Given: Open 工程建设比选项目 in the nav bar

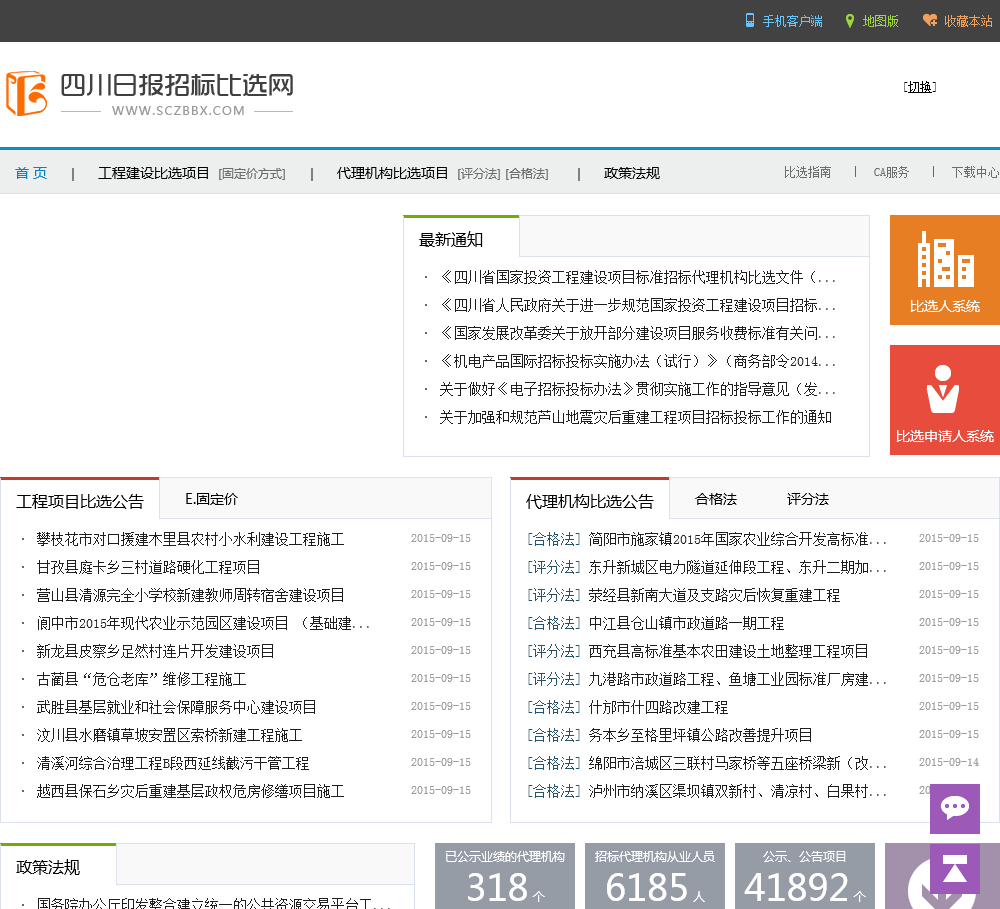Looking at the screenshot, I should pos(154,173).
